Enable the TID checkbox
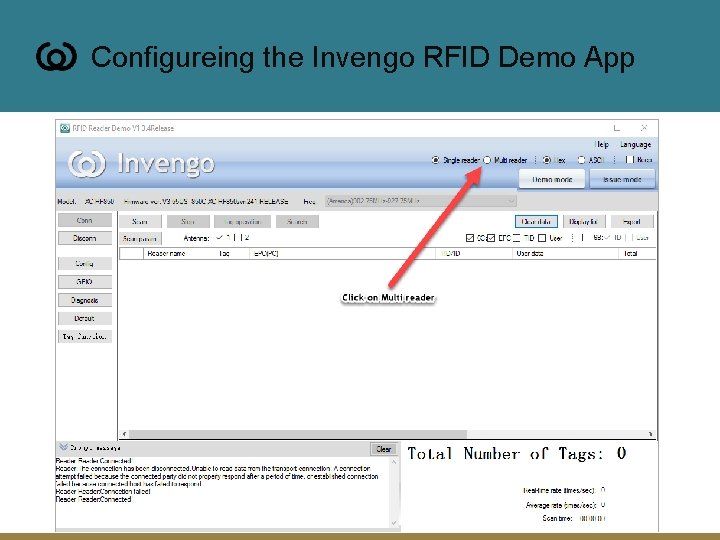Screen dimensions: 720x540 [517, 238]
